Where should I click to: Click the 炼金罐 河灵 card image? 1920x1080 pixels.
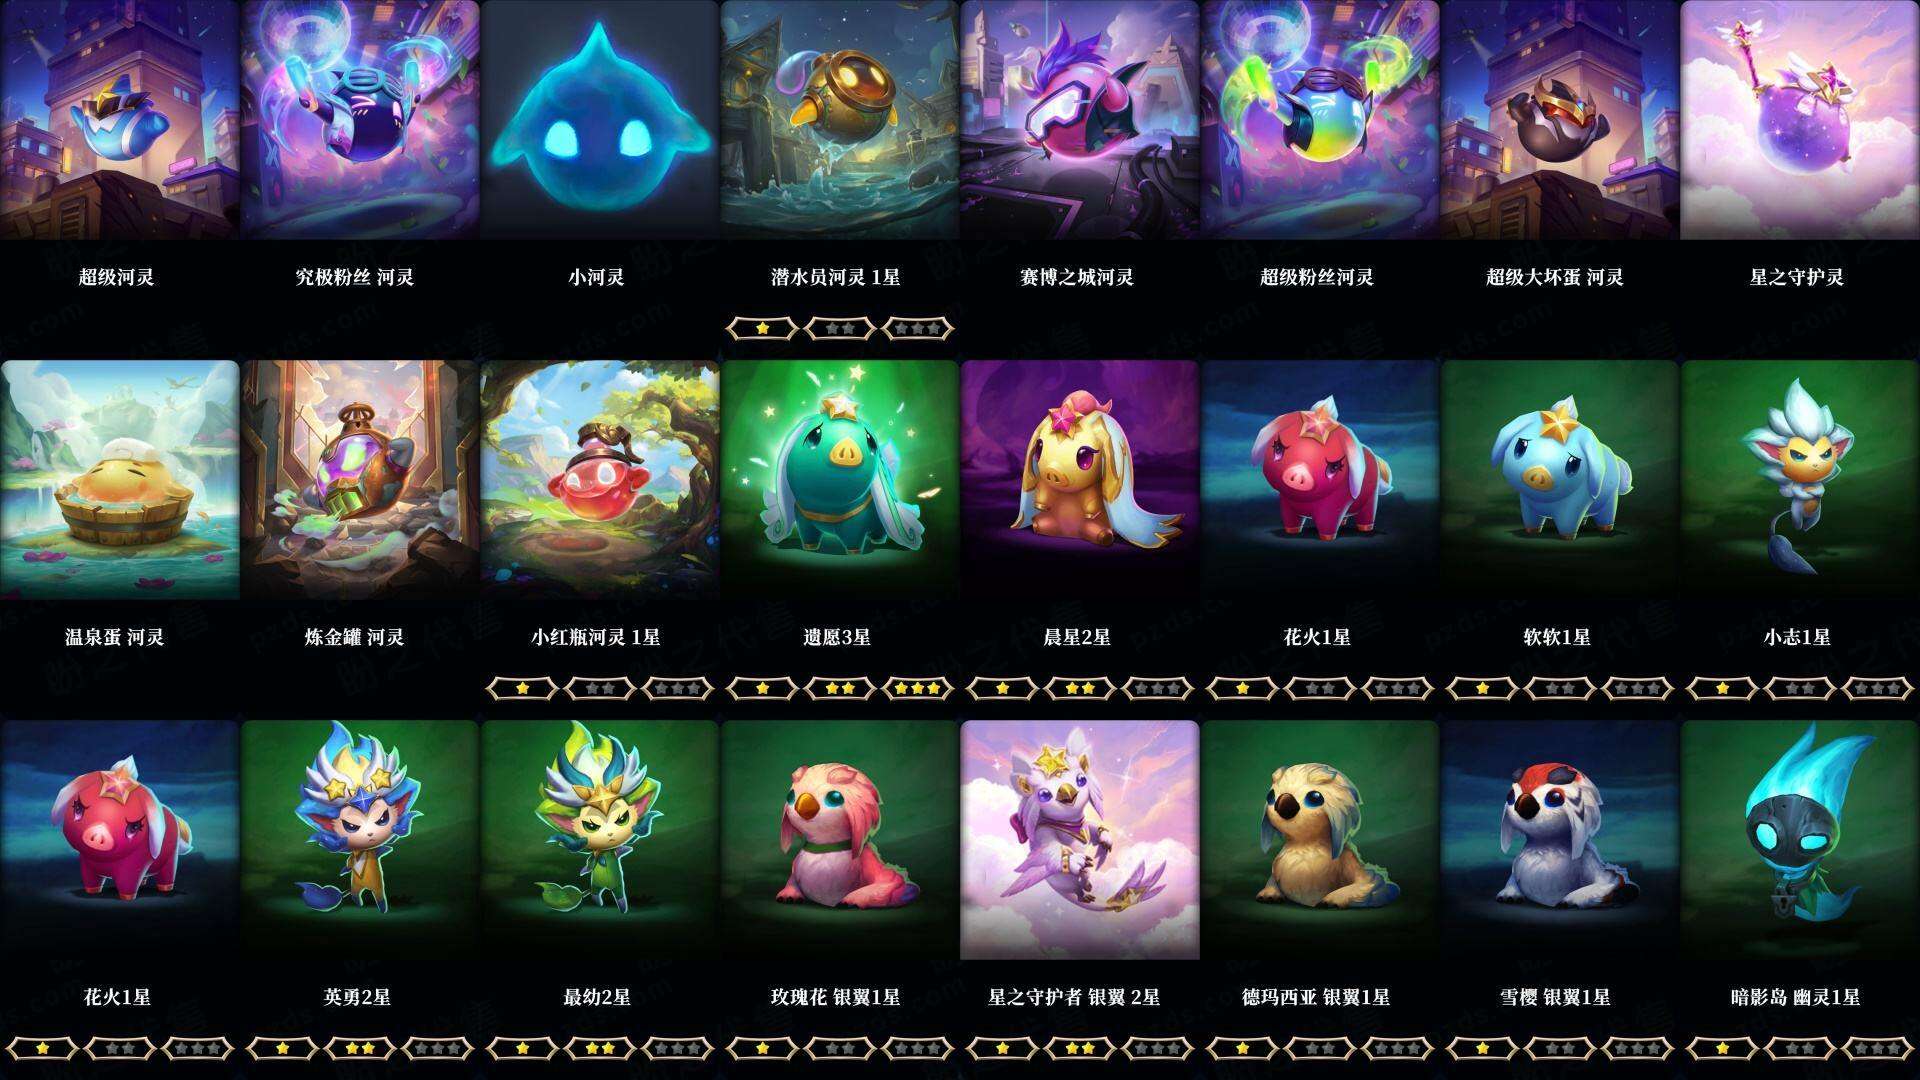(x=360, y=480)
